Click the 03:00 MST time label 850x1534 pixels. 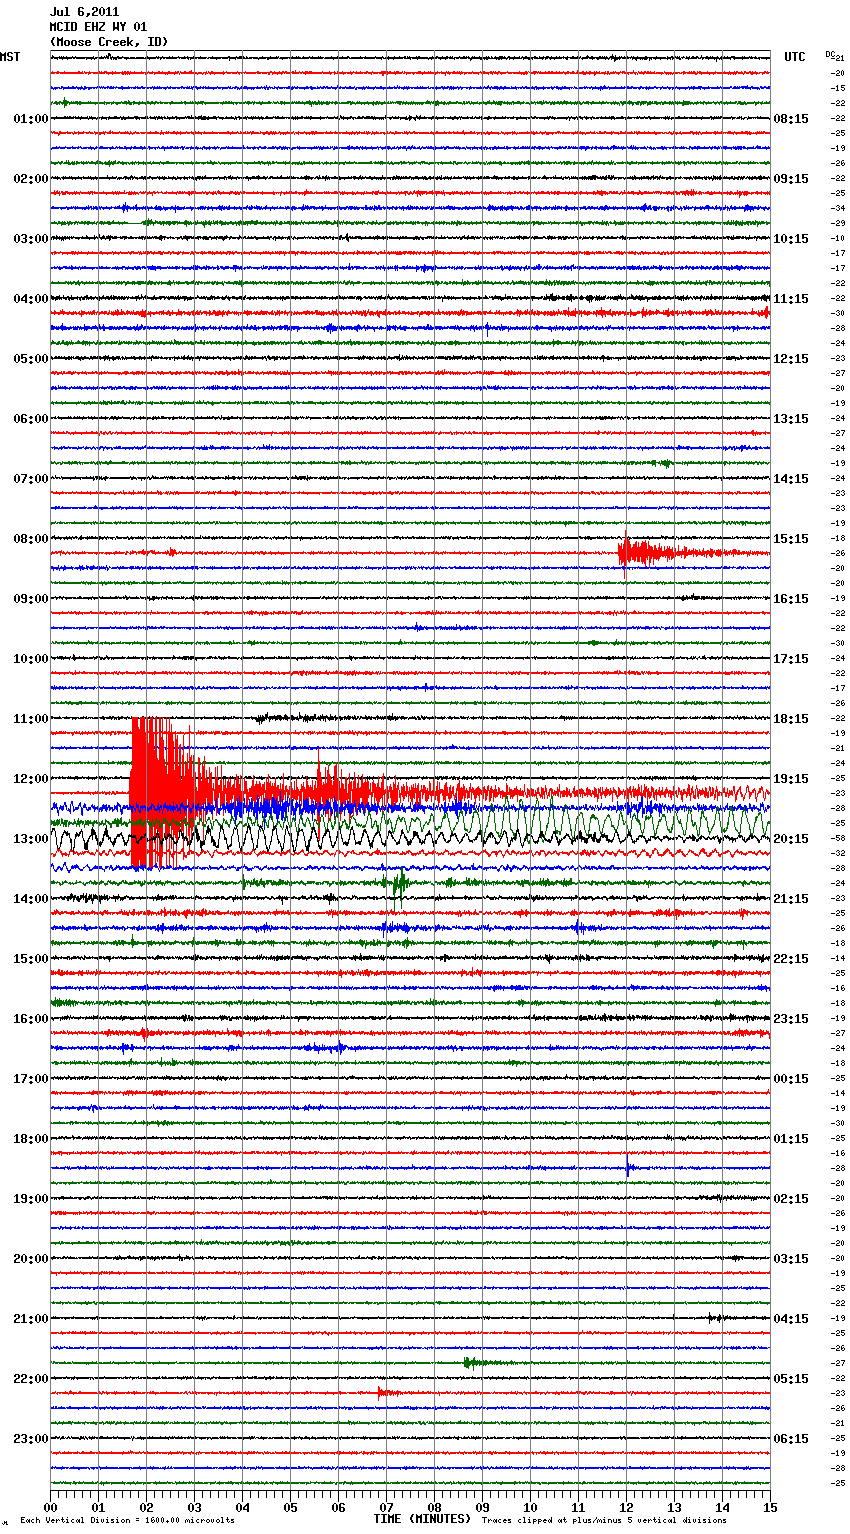pos(31,239)
